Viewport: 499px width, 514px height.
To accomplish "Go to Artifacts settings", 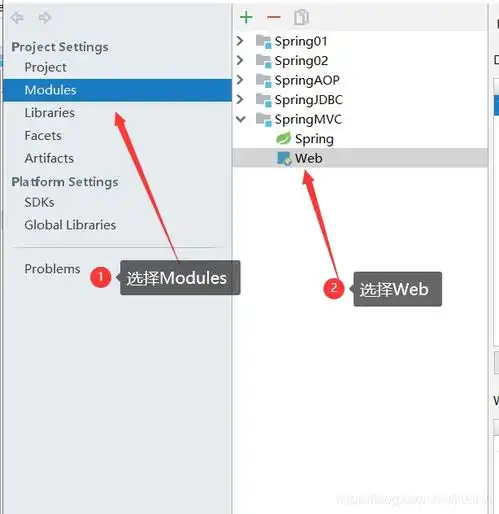I will point(49,158).
